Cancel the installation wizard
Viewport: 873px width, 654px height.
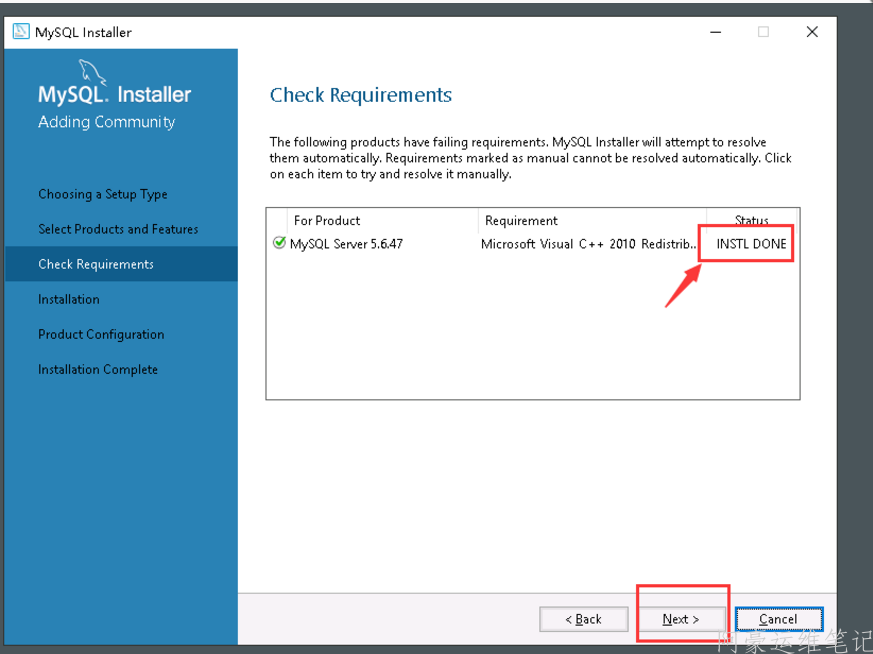point(778,619)
